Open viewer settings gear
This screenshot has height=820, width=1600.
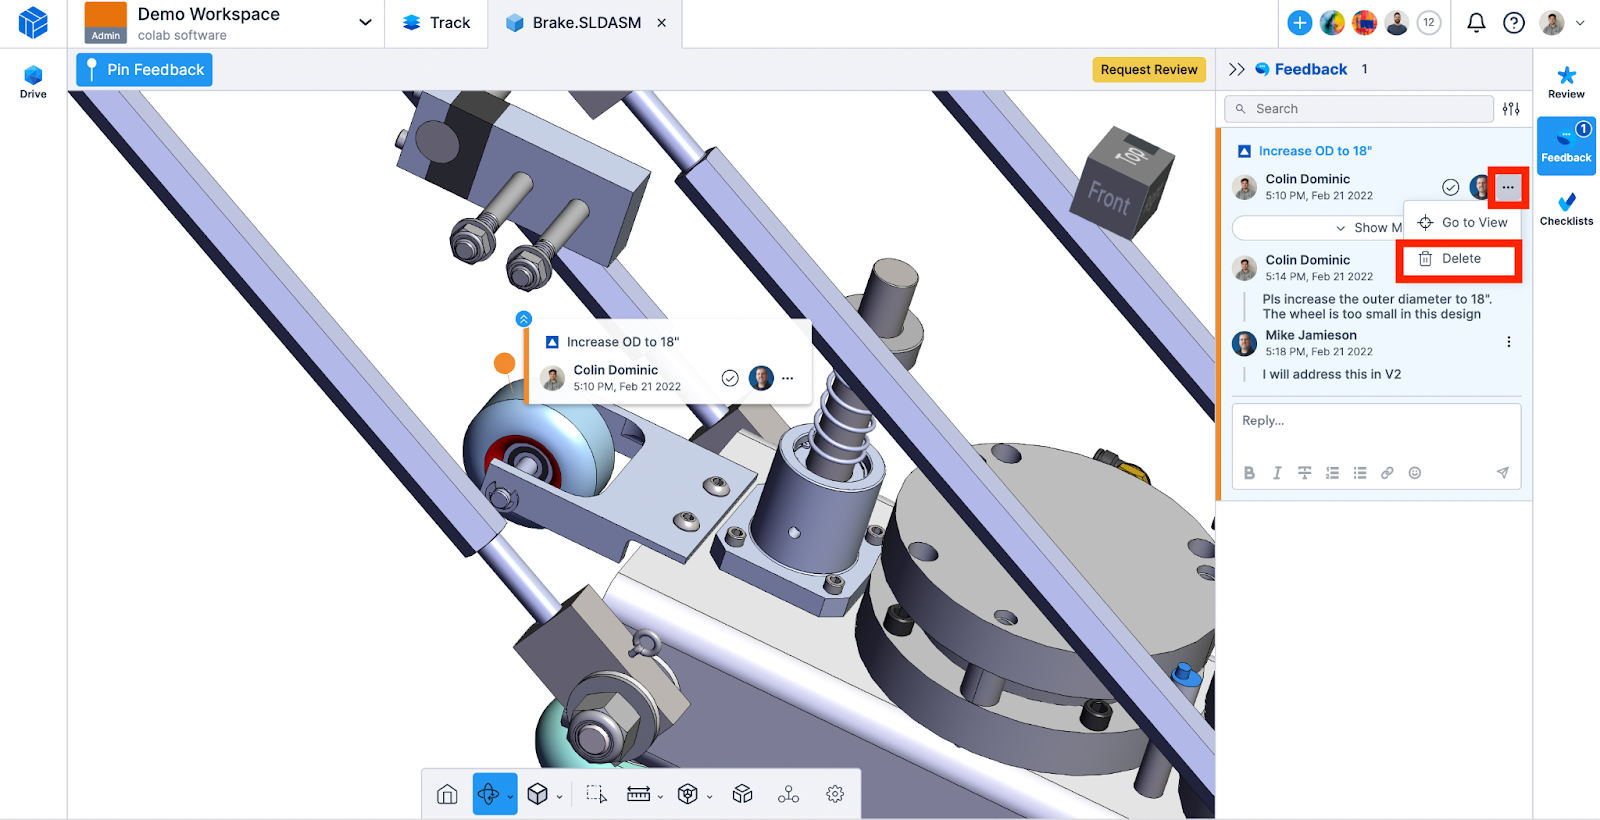pos(835,794)
